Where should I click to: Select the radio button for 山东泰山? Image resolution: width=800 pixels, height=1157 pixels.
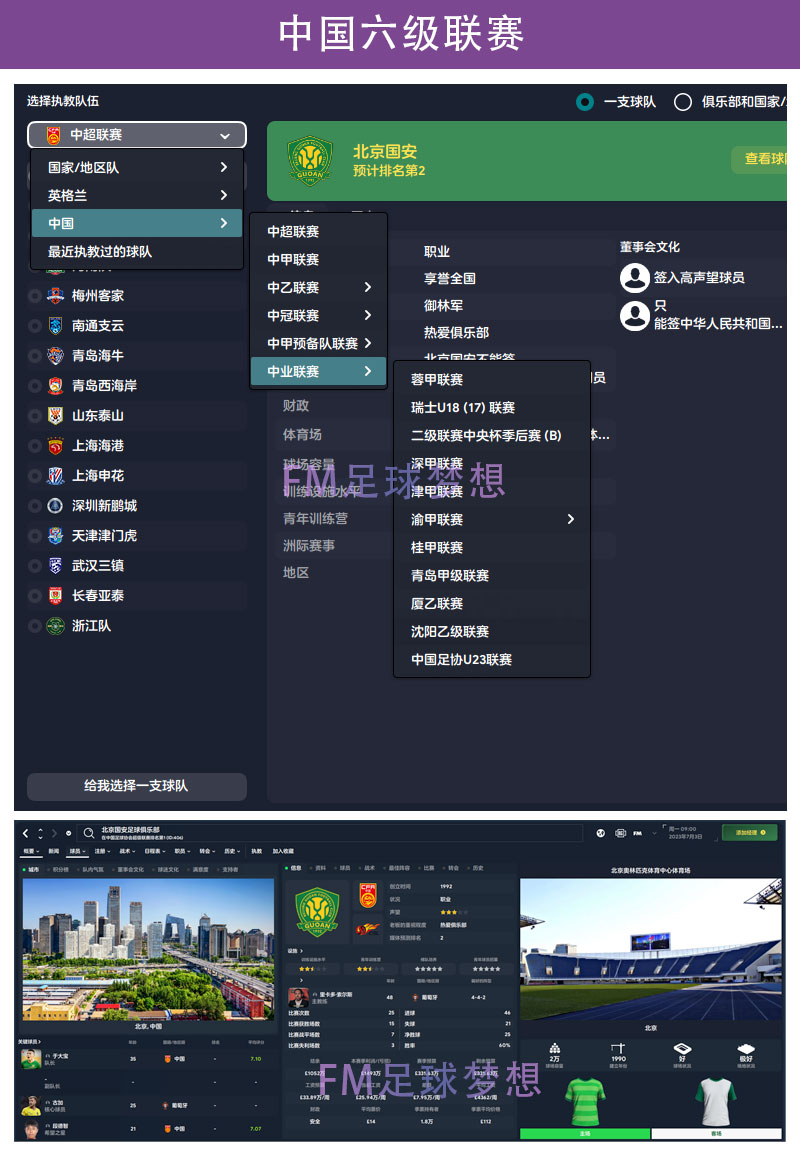point(34,415)
